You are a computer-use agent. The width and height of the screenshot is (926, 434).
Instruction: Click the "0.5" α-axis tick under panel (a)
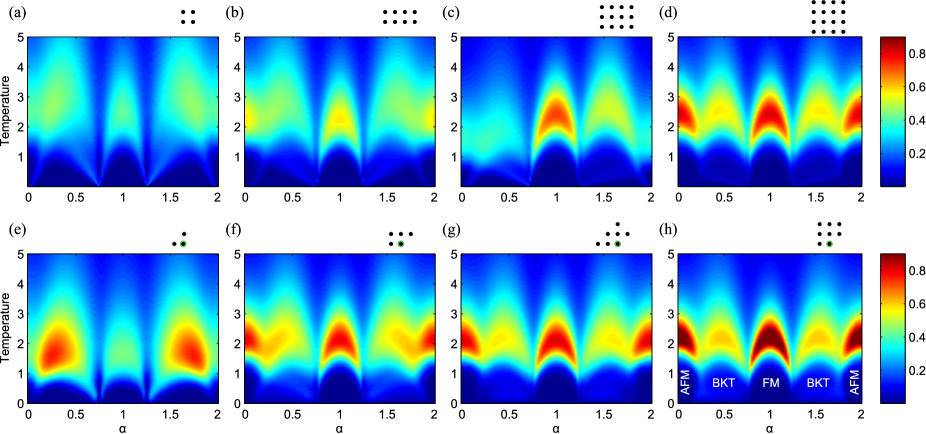click(x=76, y=195)
